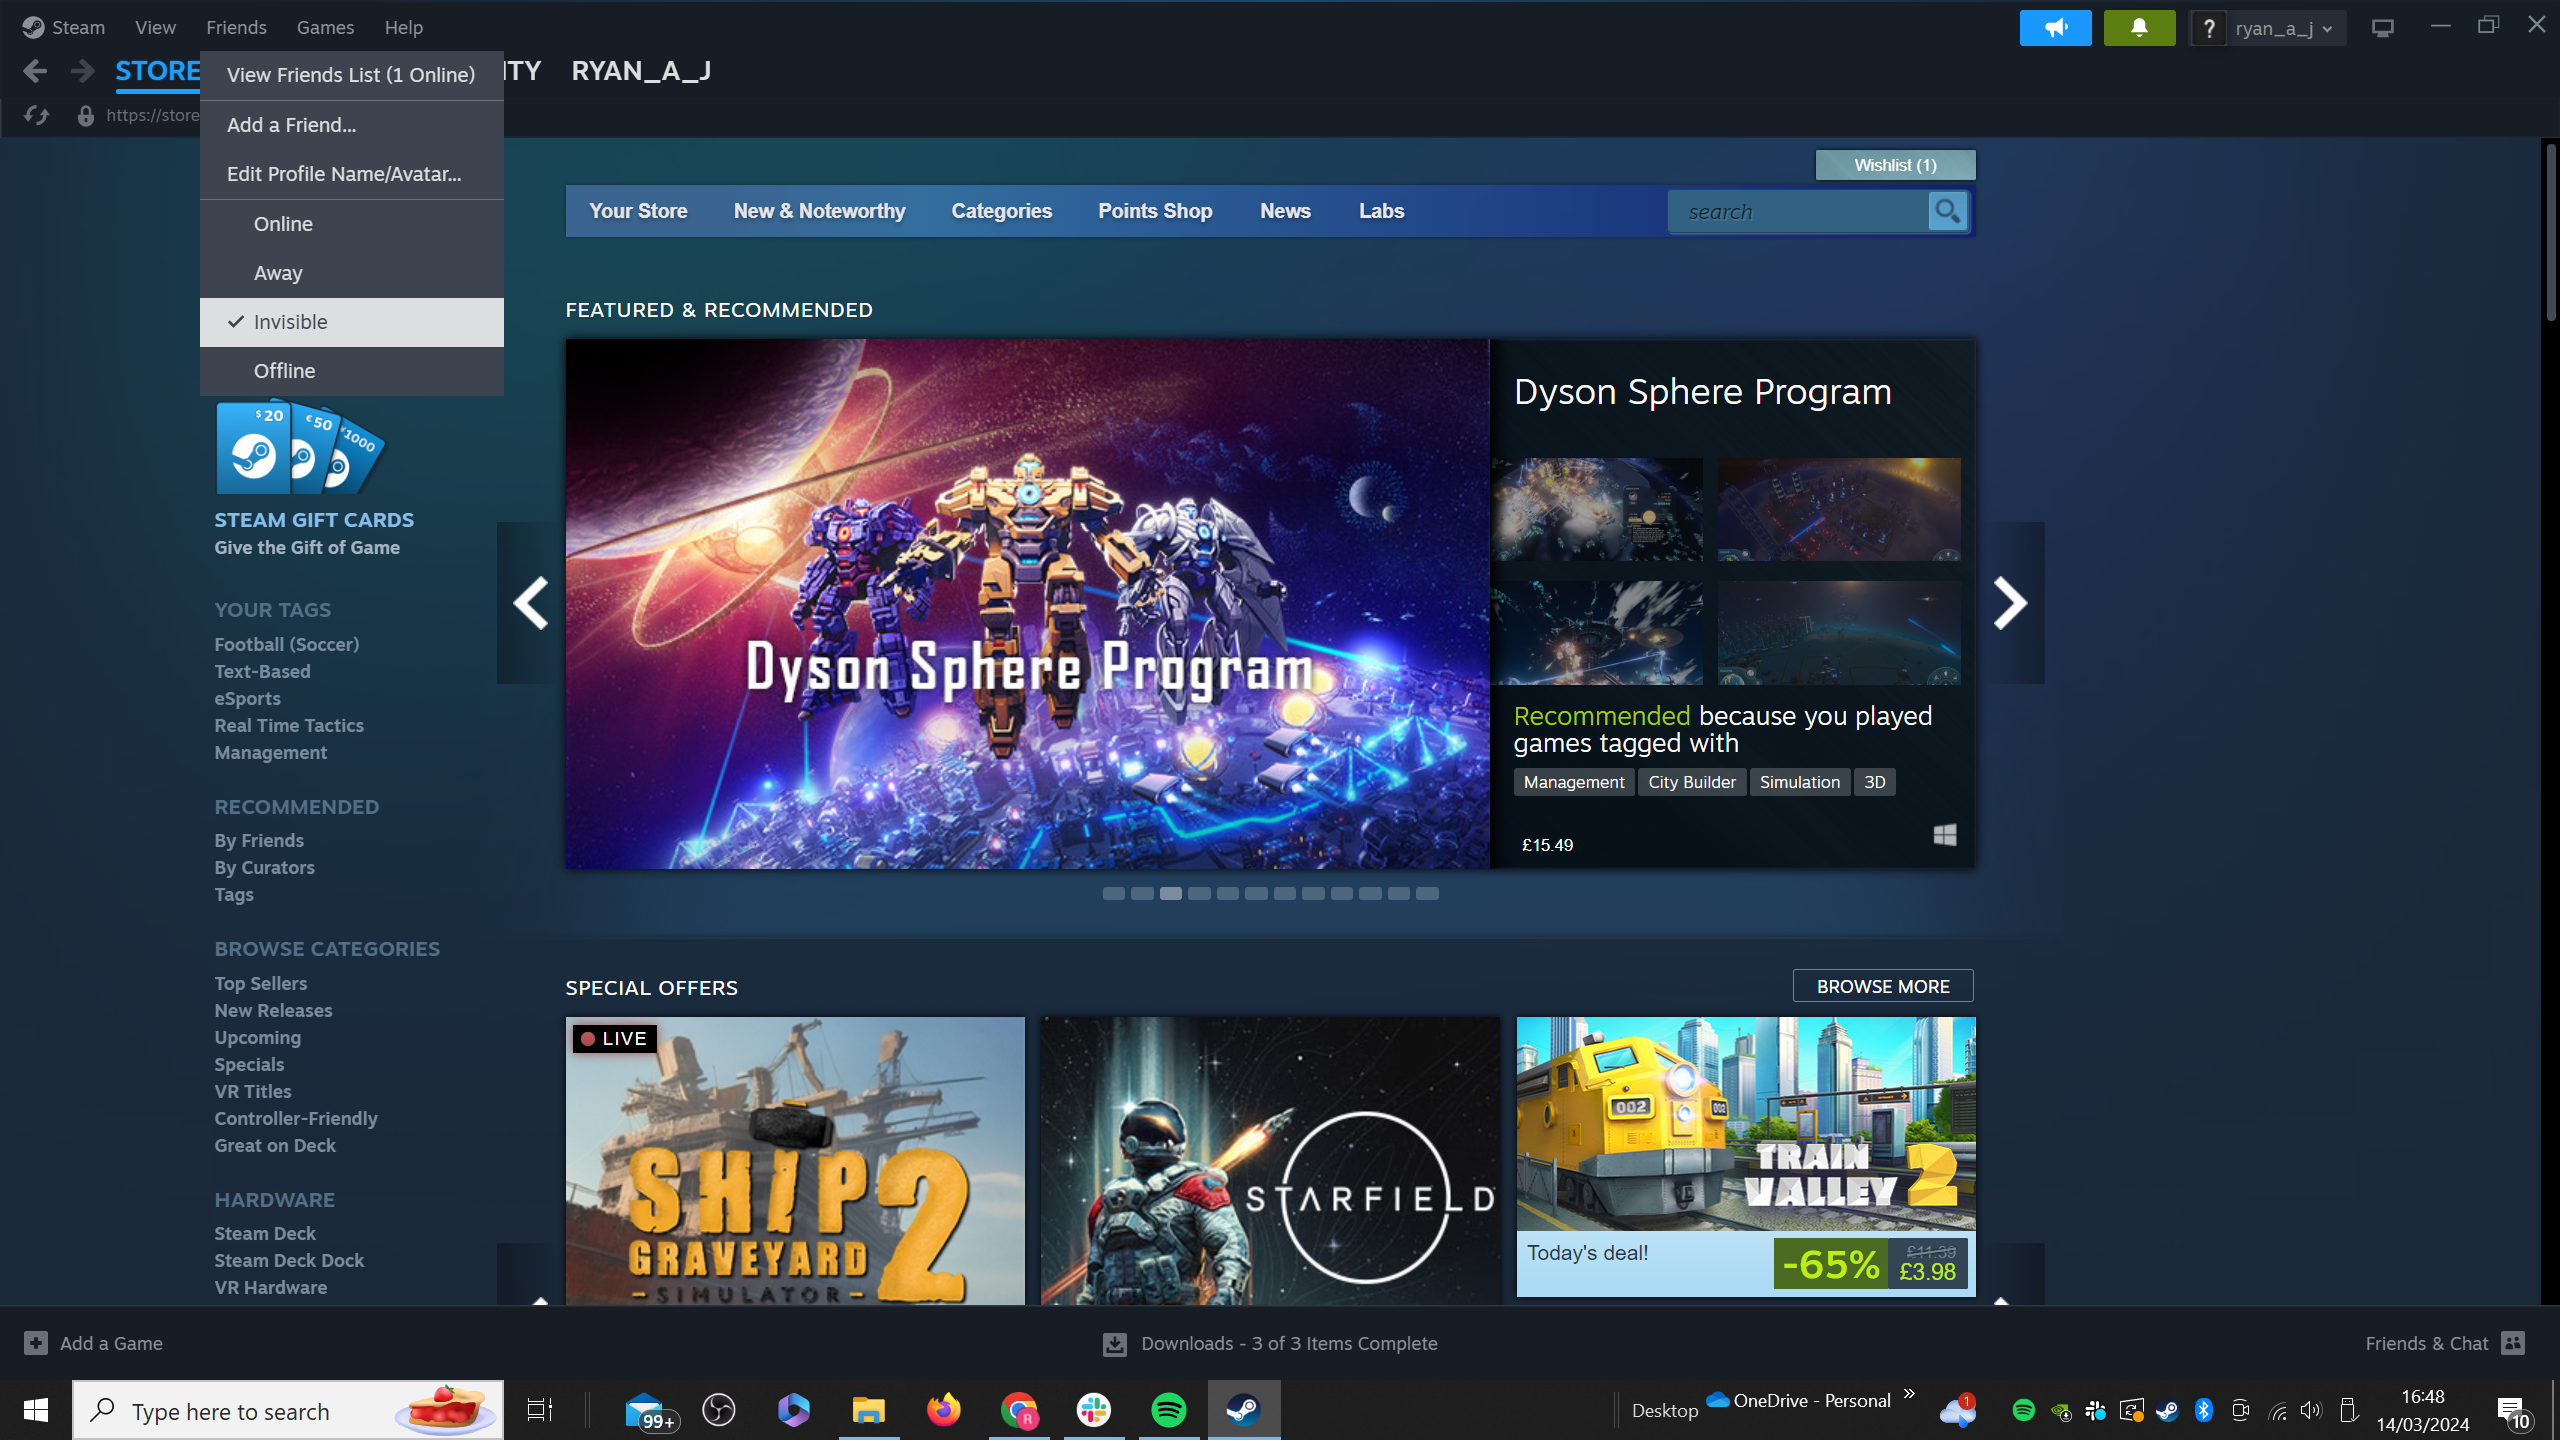Open the Labs tab
Screen dimensions: 2560x1440
(1381, 211)
